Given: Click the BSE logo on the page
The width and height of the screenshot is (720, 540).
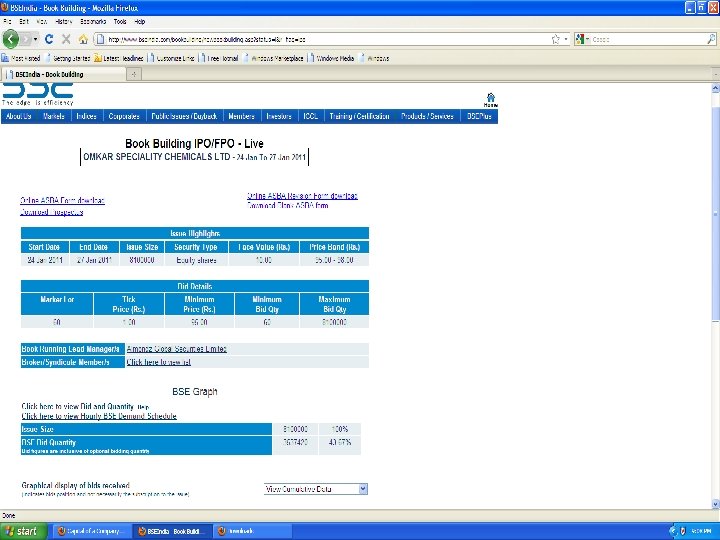Looking at the screenshot, I should click(x=37, y=94).
